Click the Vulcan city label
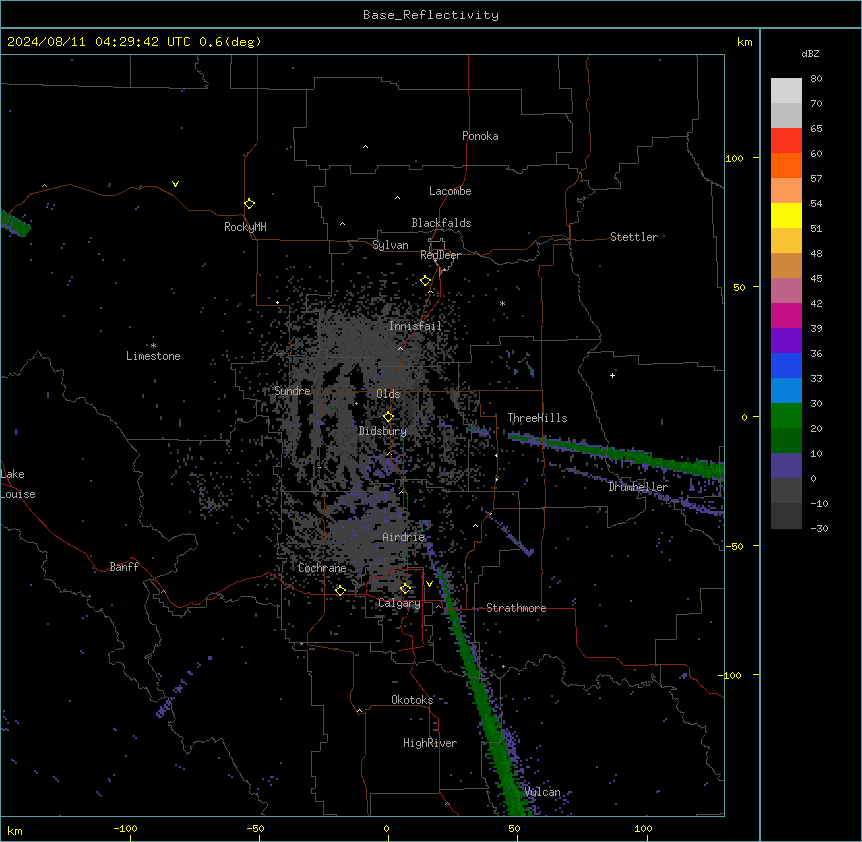Image resolution: width=862 pixels, height=842 pixels. point(543,792)
